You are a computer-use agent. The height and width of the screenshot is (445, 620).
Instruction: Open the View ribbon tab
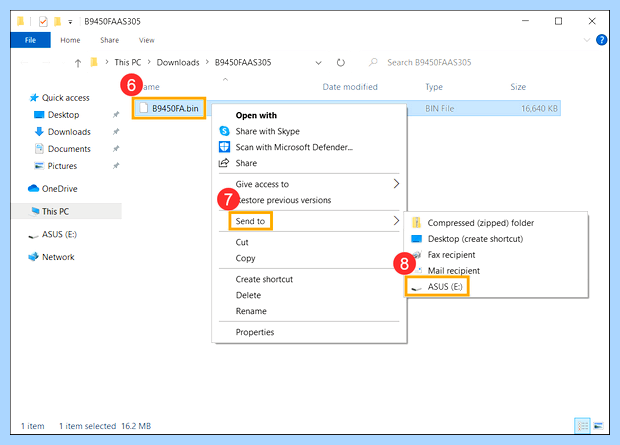[x=146, y=40]
